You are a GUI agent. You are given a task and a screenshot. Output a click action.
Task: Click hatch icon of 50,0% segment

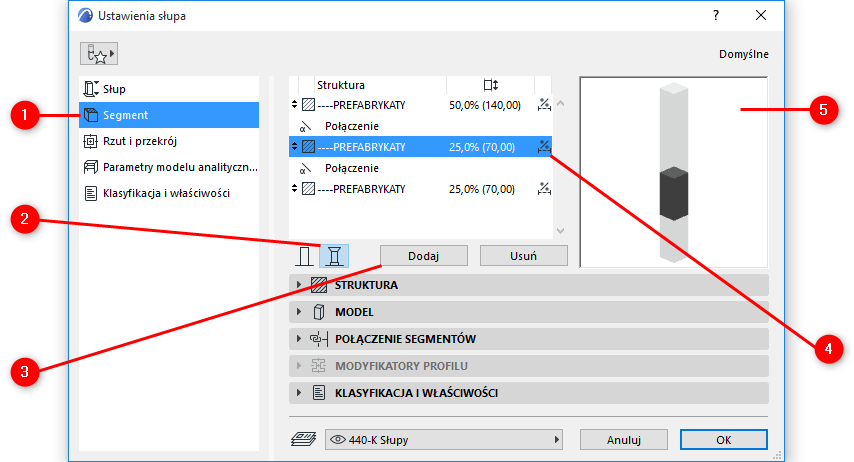pyautogui.click(x=309, y=105)
